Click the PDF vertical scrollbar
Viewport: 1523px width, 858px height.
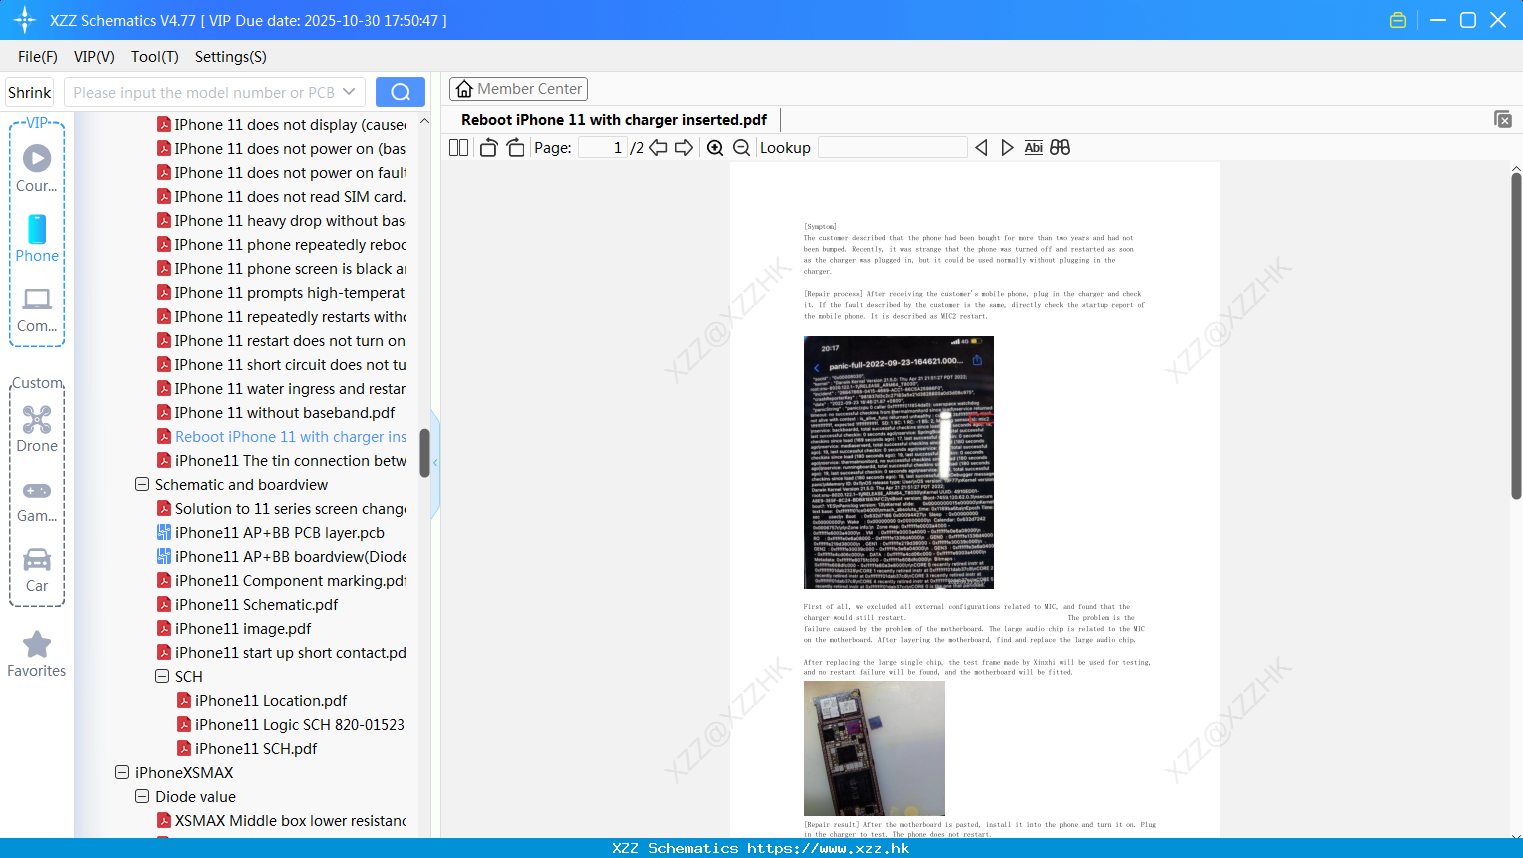coord(1516,335)
